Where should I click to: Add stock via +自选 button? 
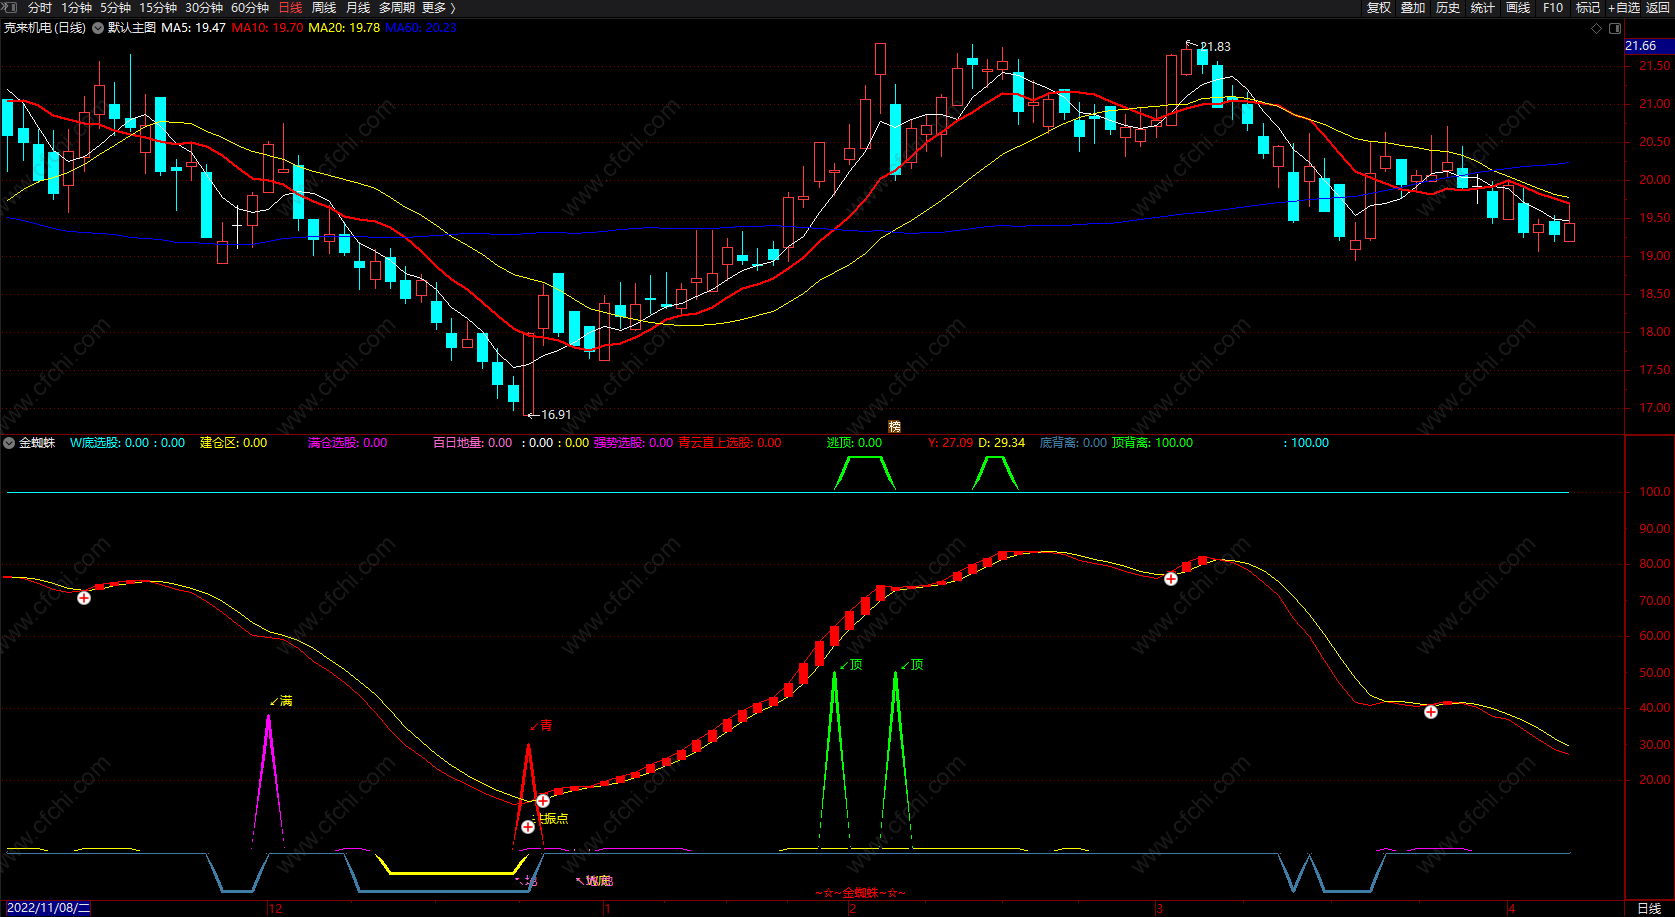1624,8
